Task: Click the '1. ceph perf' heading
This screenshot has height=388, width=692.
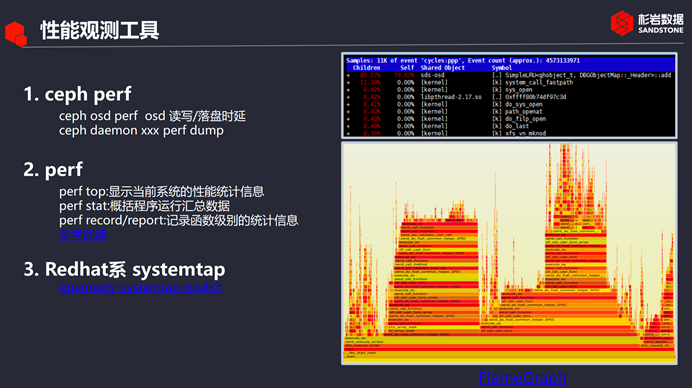Action: (x=77, y=94)
